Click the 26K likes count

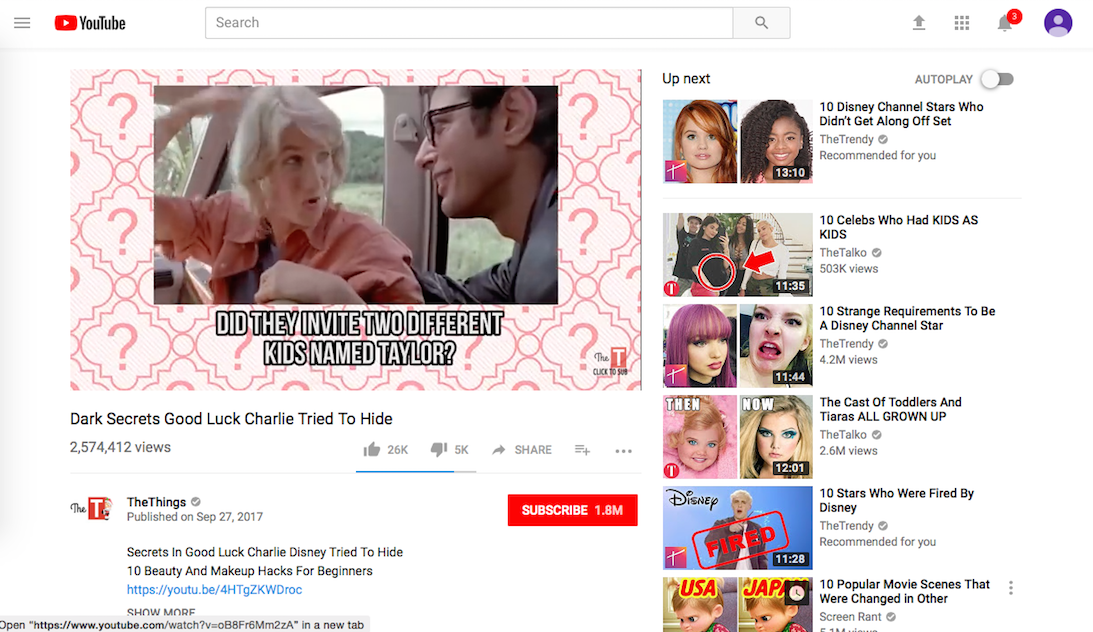397,450
